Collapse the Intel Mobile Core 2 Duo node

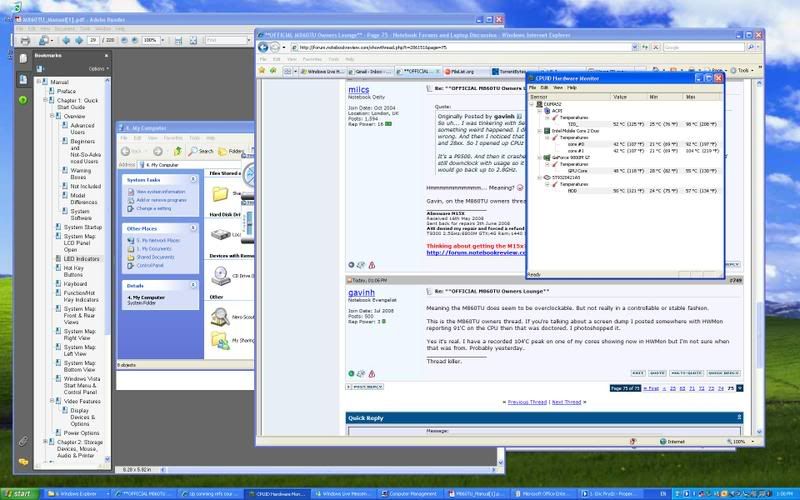click(x=540, y=131)
